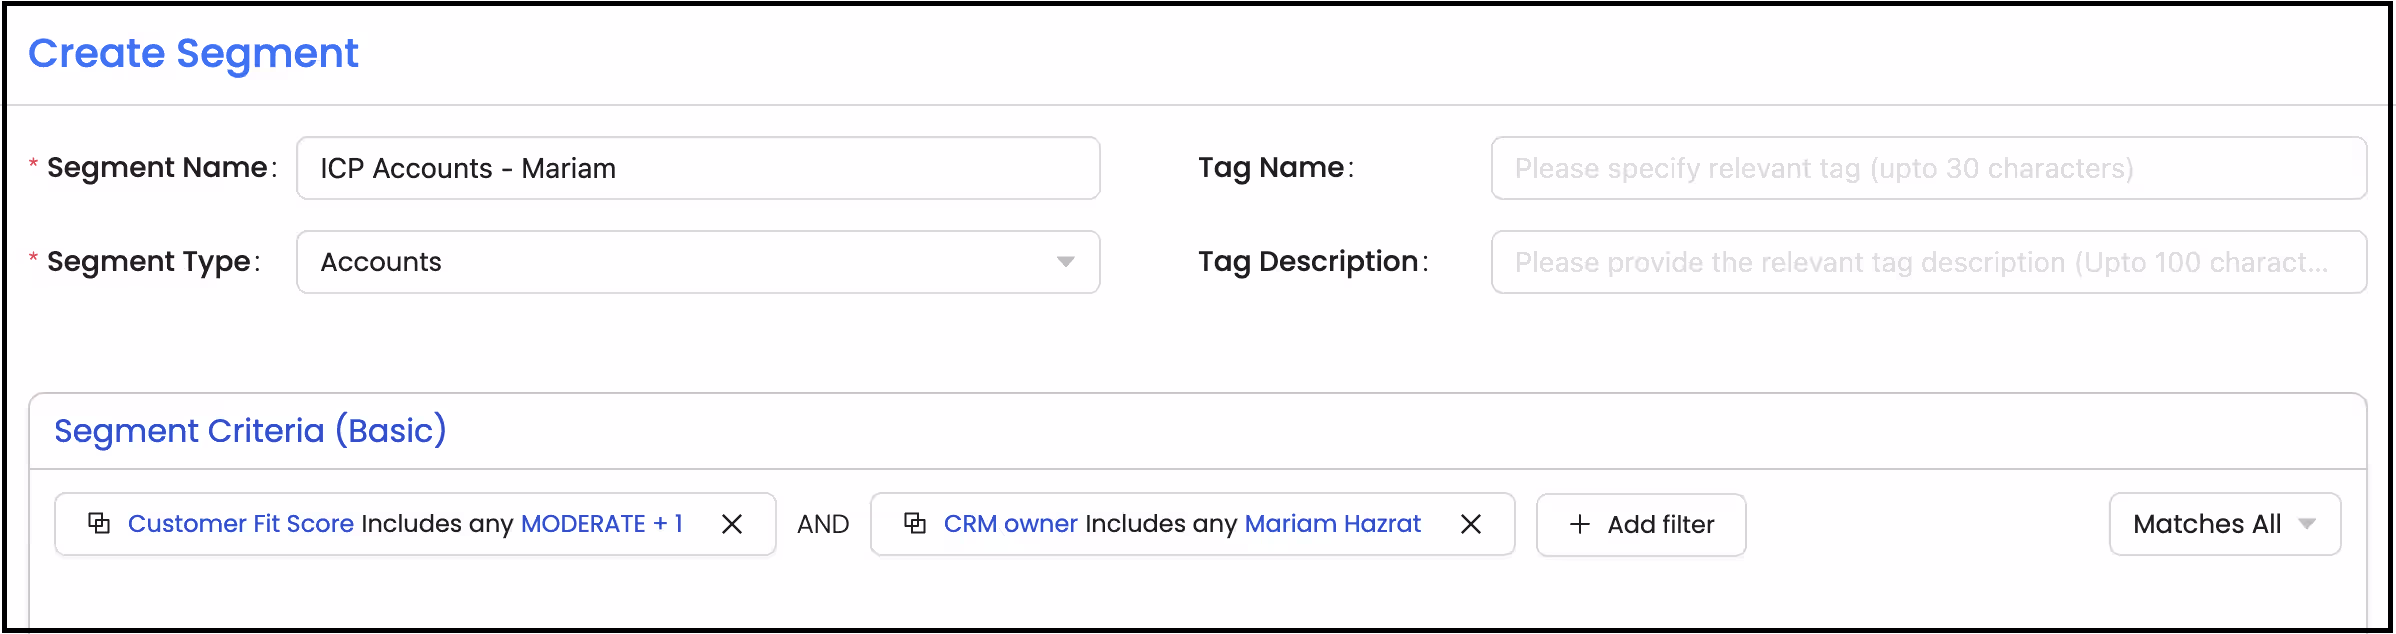Image resolution: width=2396 pixels, height=634 pixels.
Task: Click the Add filter button
Action: pos(1641,524)
